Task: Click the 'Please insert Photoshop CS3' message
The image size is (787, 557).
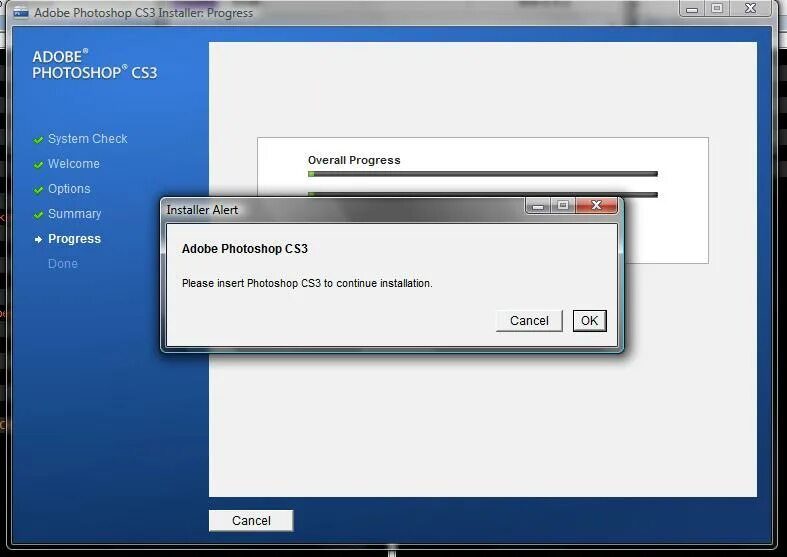Action: click(x=307, y=283)
